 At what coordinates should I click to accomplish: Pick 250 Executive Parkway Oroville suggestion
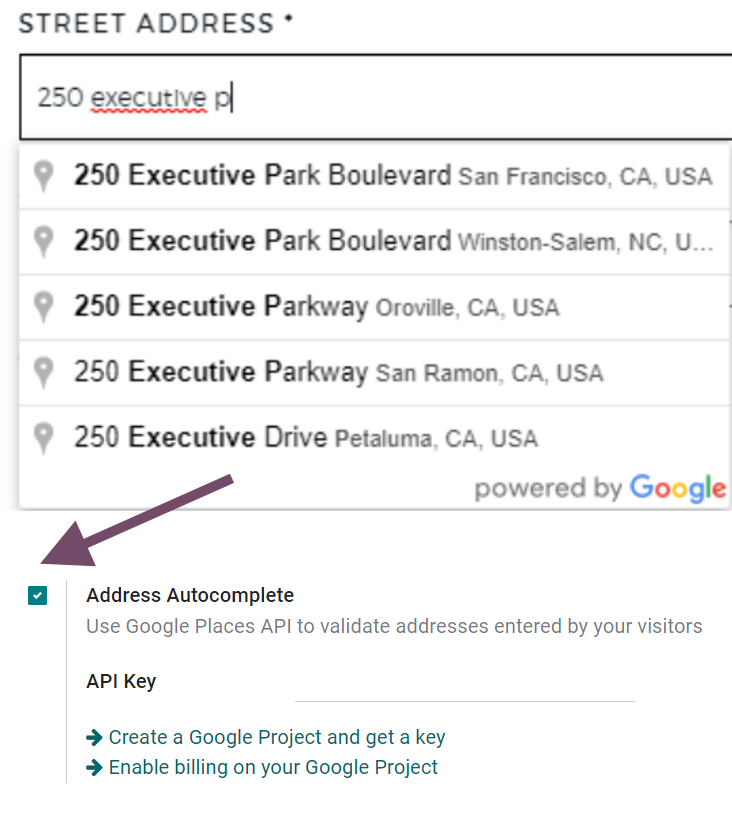click(316, 307)
